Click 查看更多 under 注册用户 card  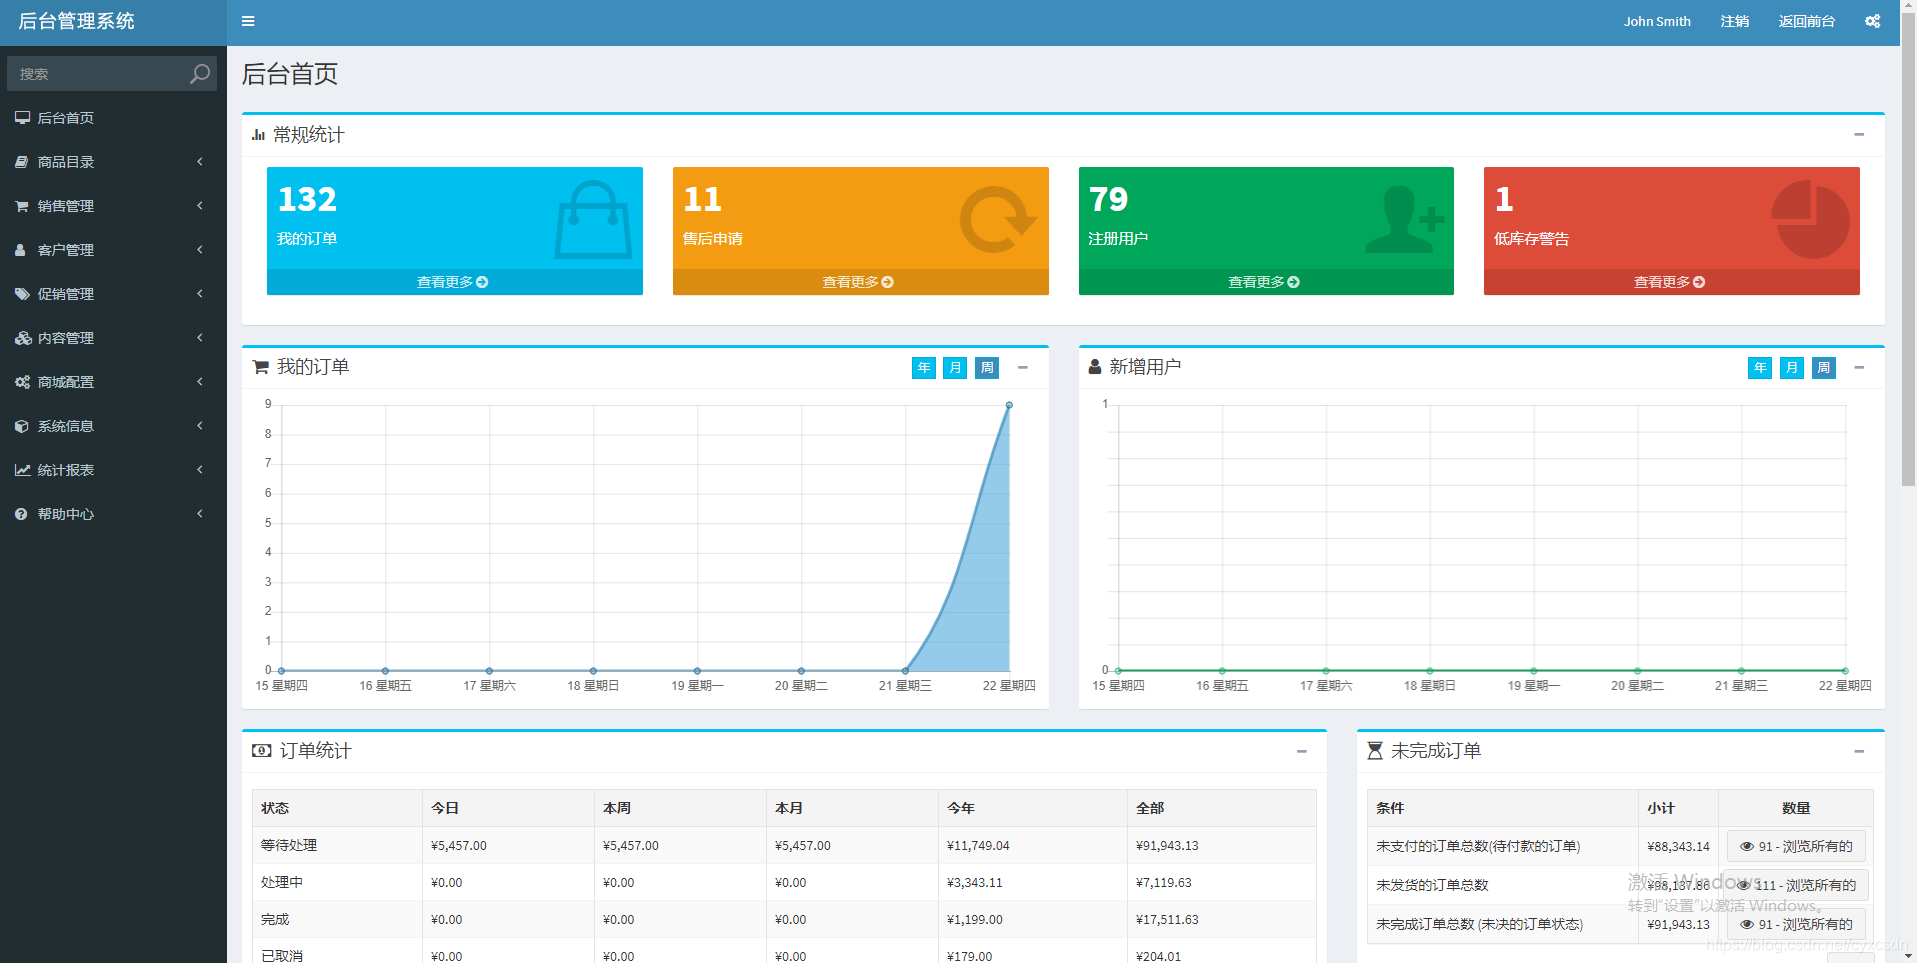point(1266,282)
